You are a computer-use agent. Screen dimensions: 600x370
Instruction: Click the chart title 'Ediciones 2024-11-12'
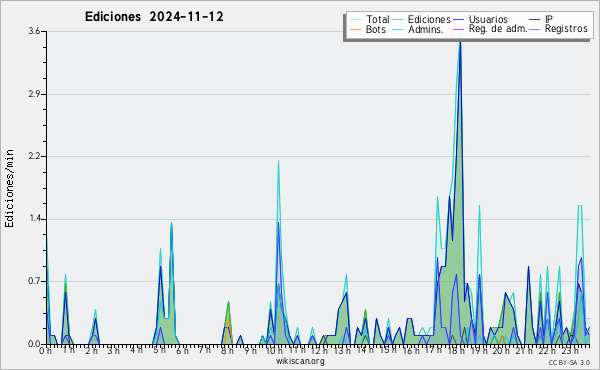click(x=154, y=17)
